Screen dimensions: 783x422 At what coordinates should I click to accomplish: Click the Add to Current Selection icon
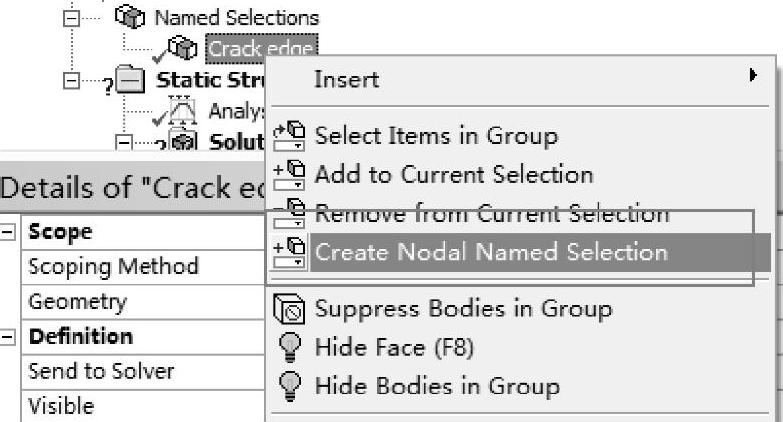288,174
